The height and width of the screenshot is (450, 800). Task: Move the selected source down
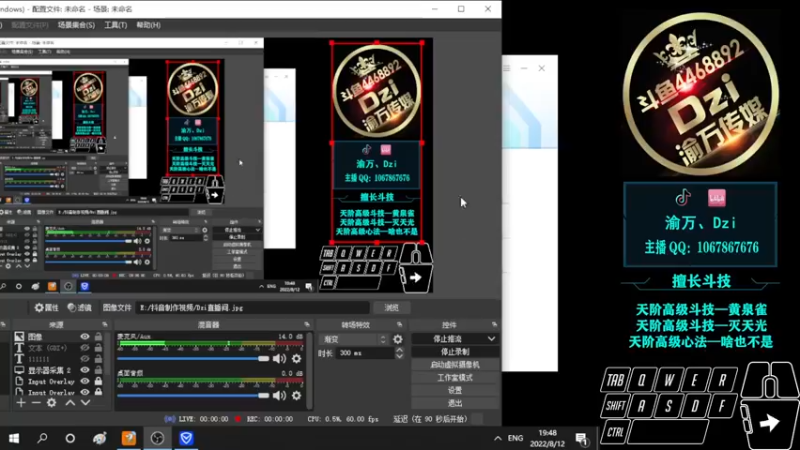85,403
